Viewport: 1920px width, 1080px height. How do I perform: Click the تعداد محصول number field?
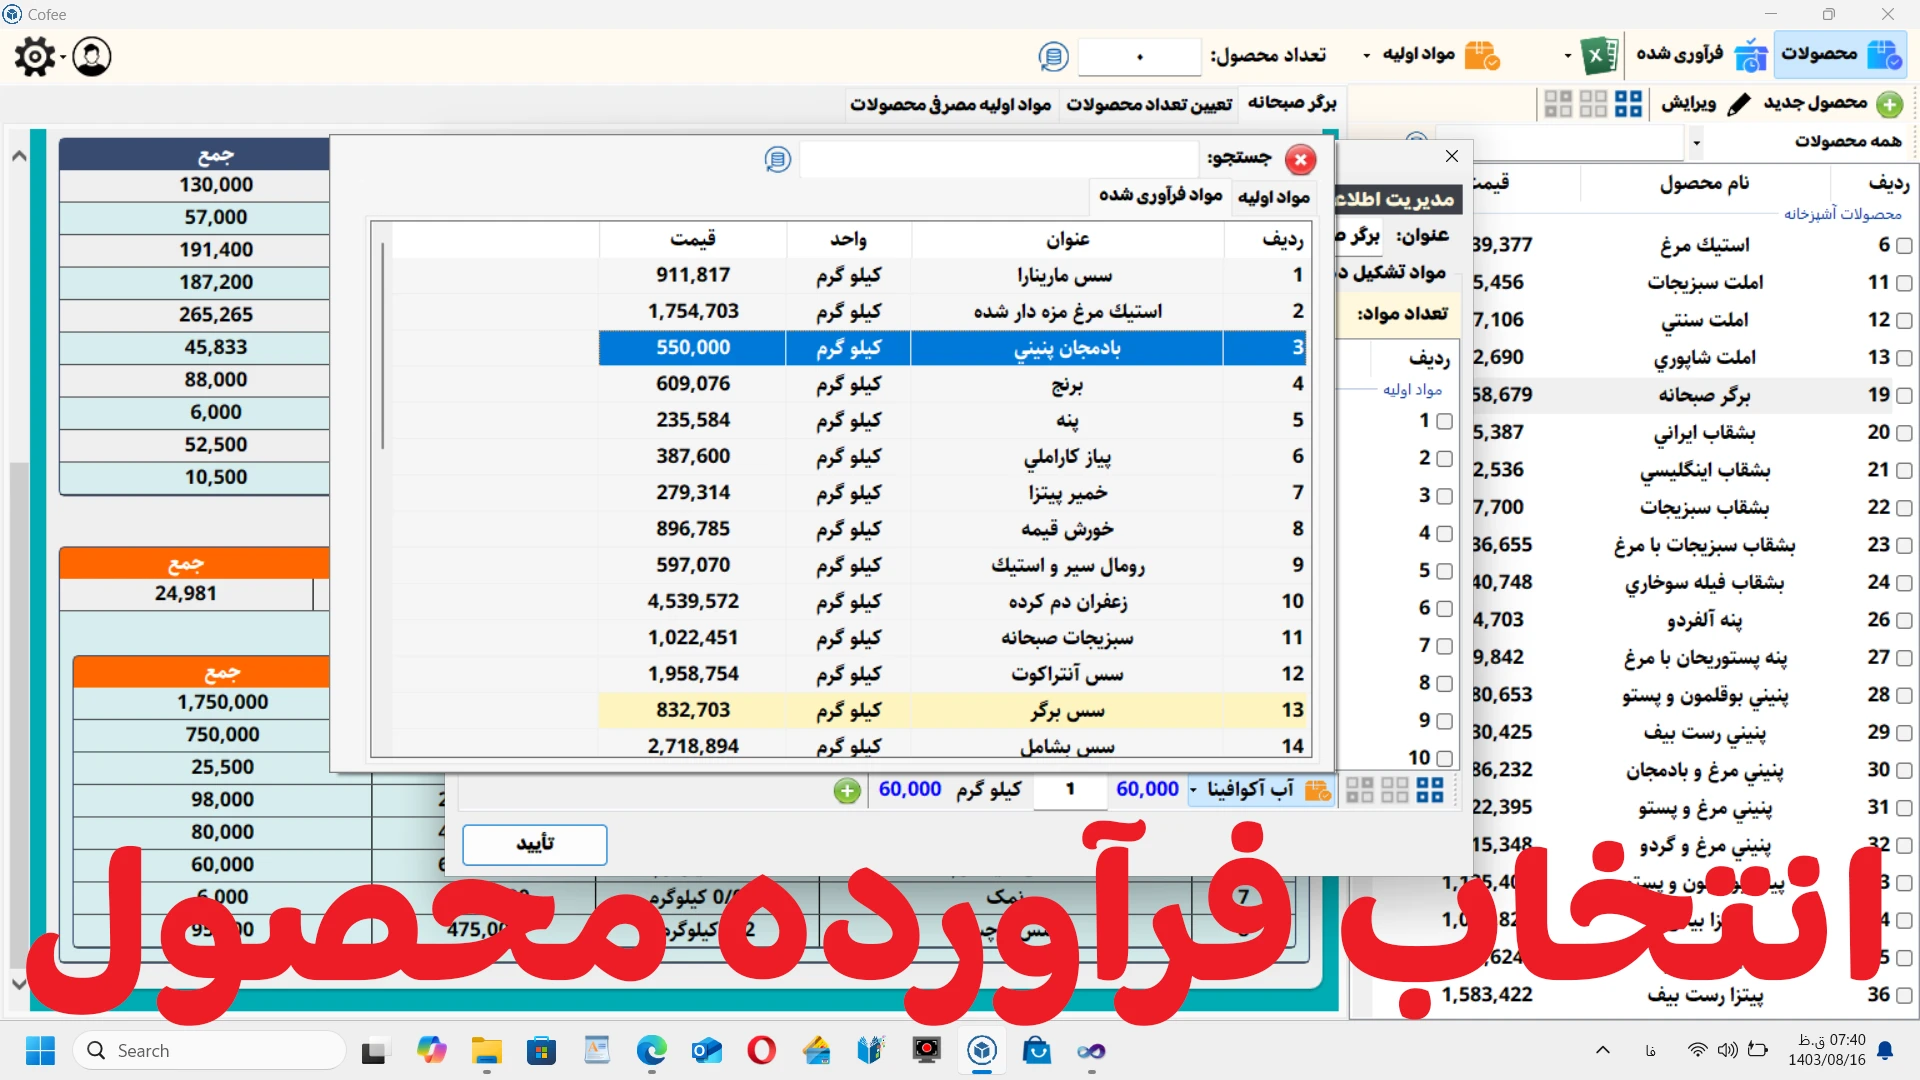(1139, 57)
